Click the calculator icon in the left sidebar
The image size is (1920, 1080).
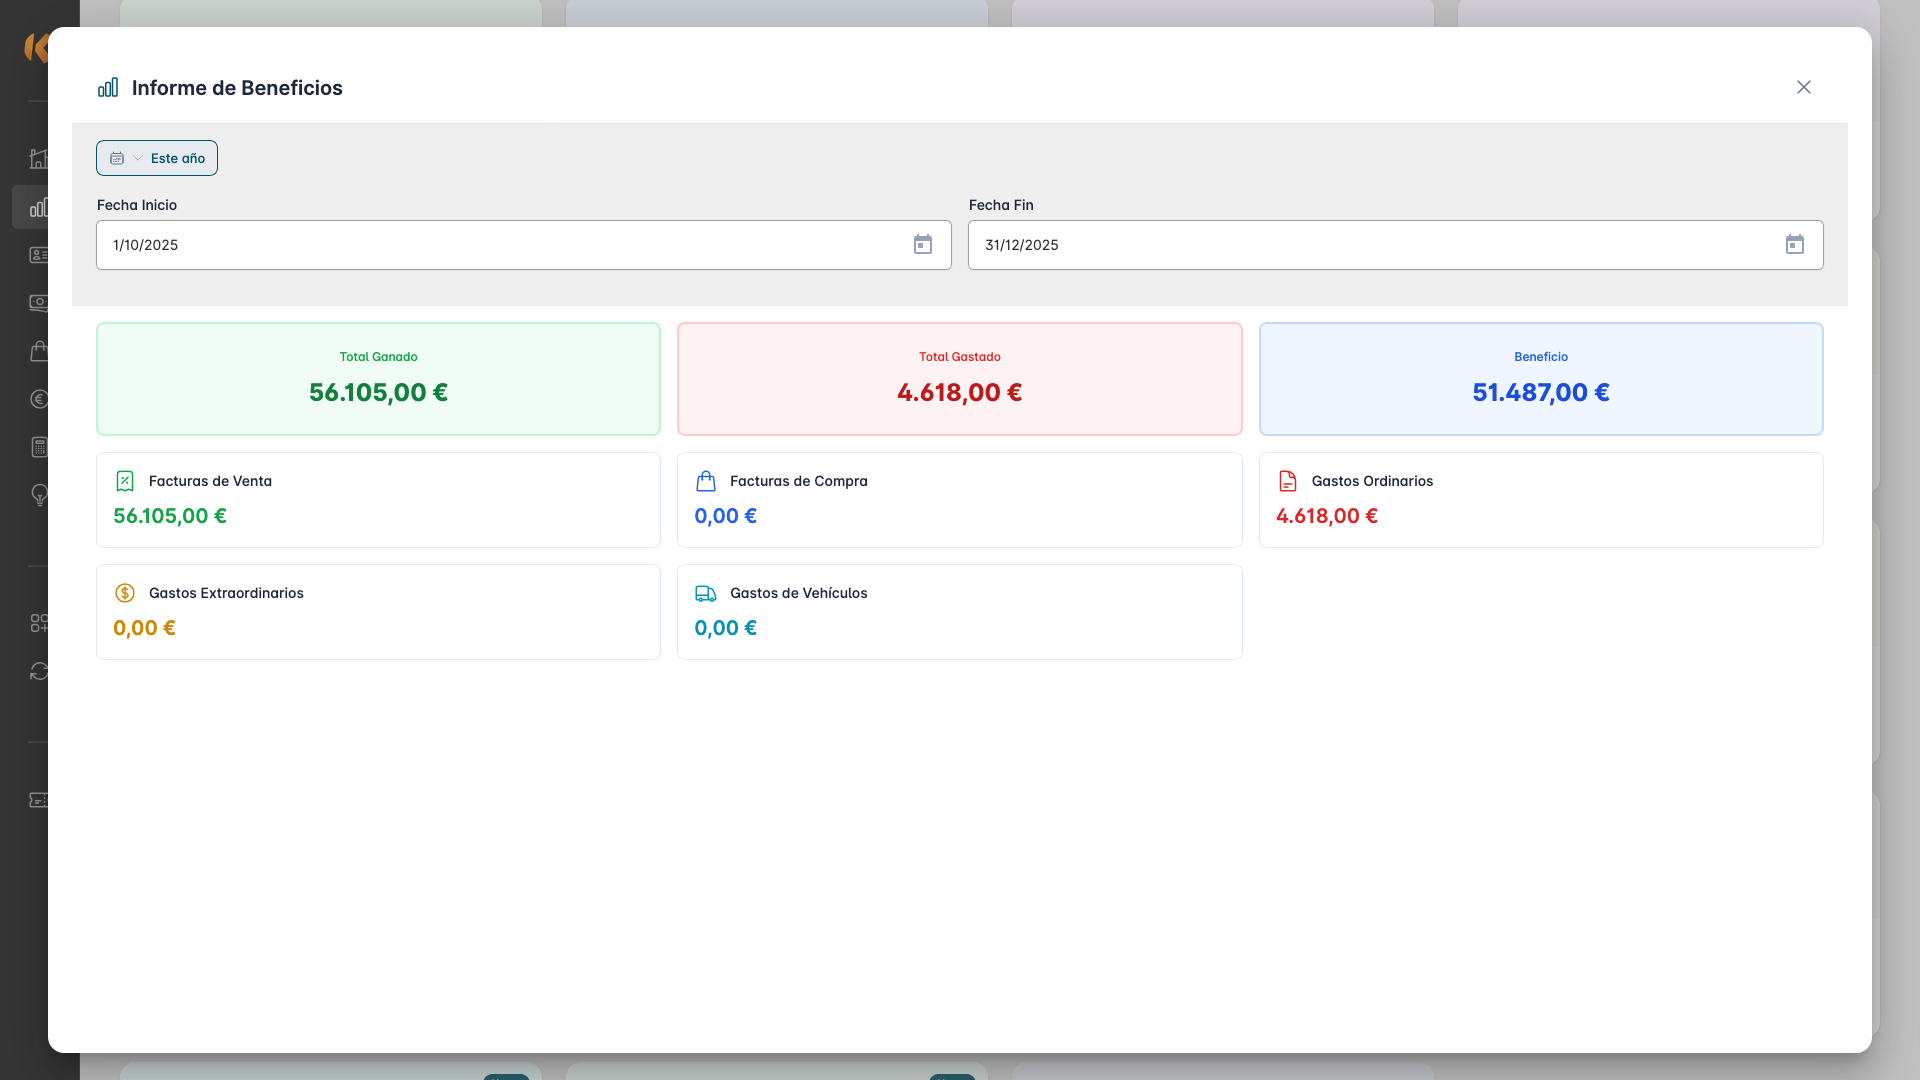tap(39, 447)
